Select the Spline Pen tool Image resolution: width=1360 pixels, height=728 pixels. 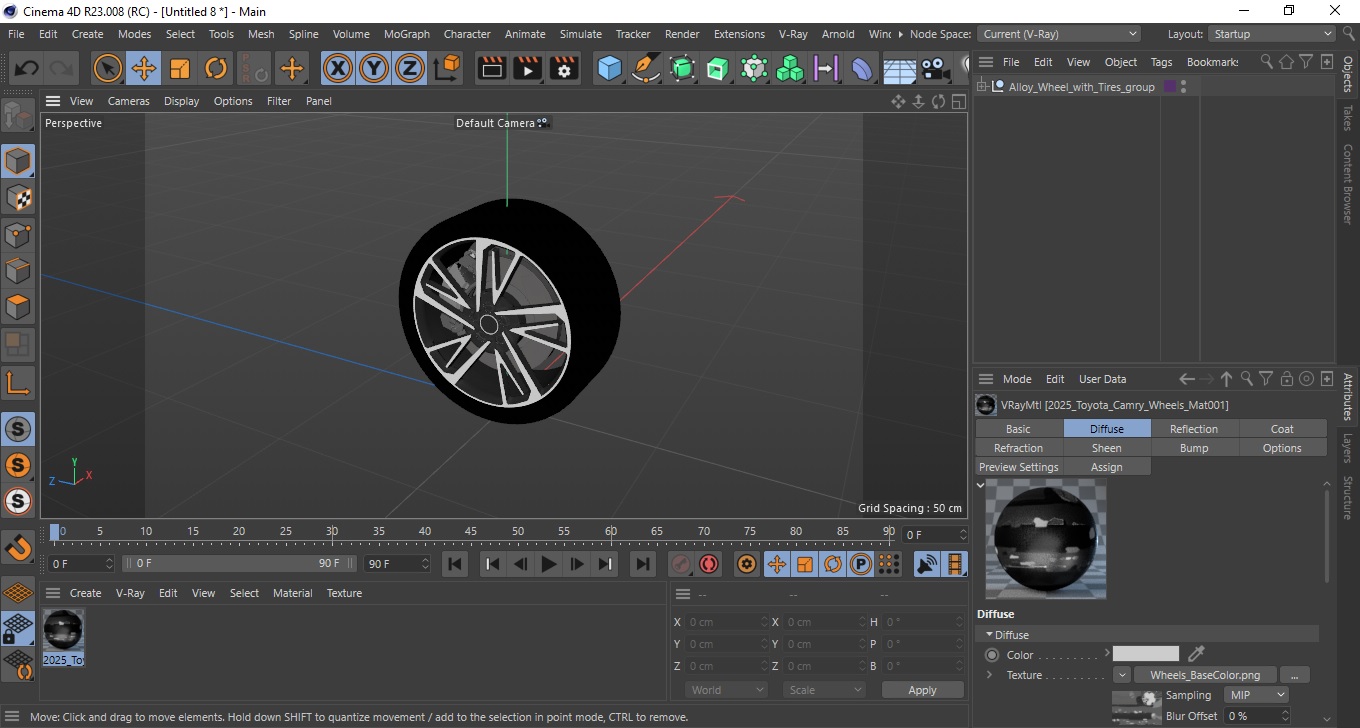(x=646, y=68)
